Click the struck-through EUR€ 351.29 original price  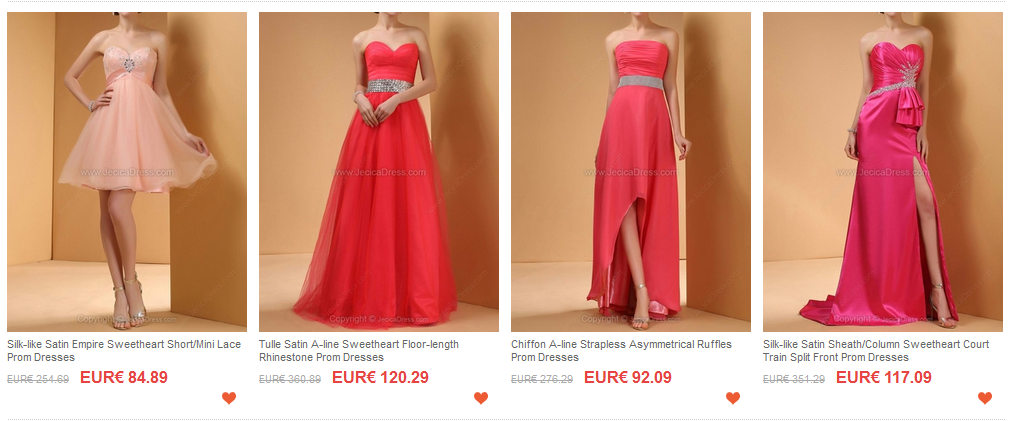[x=794, y=379]
